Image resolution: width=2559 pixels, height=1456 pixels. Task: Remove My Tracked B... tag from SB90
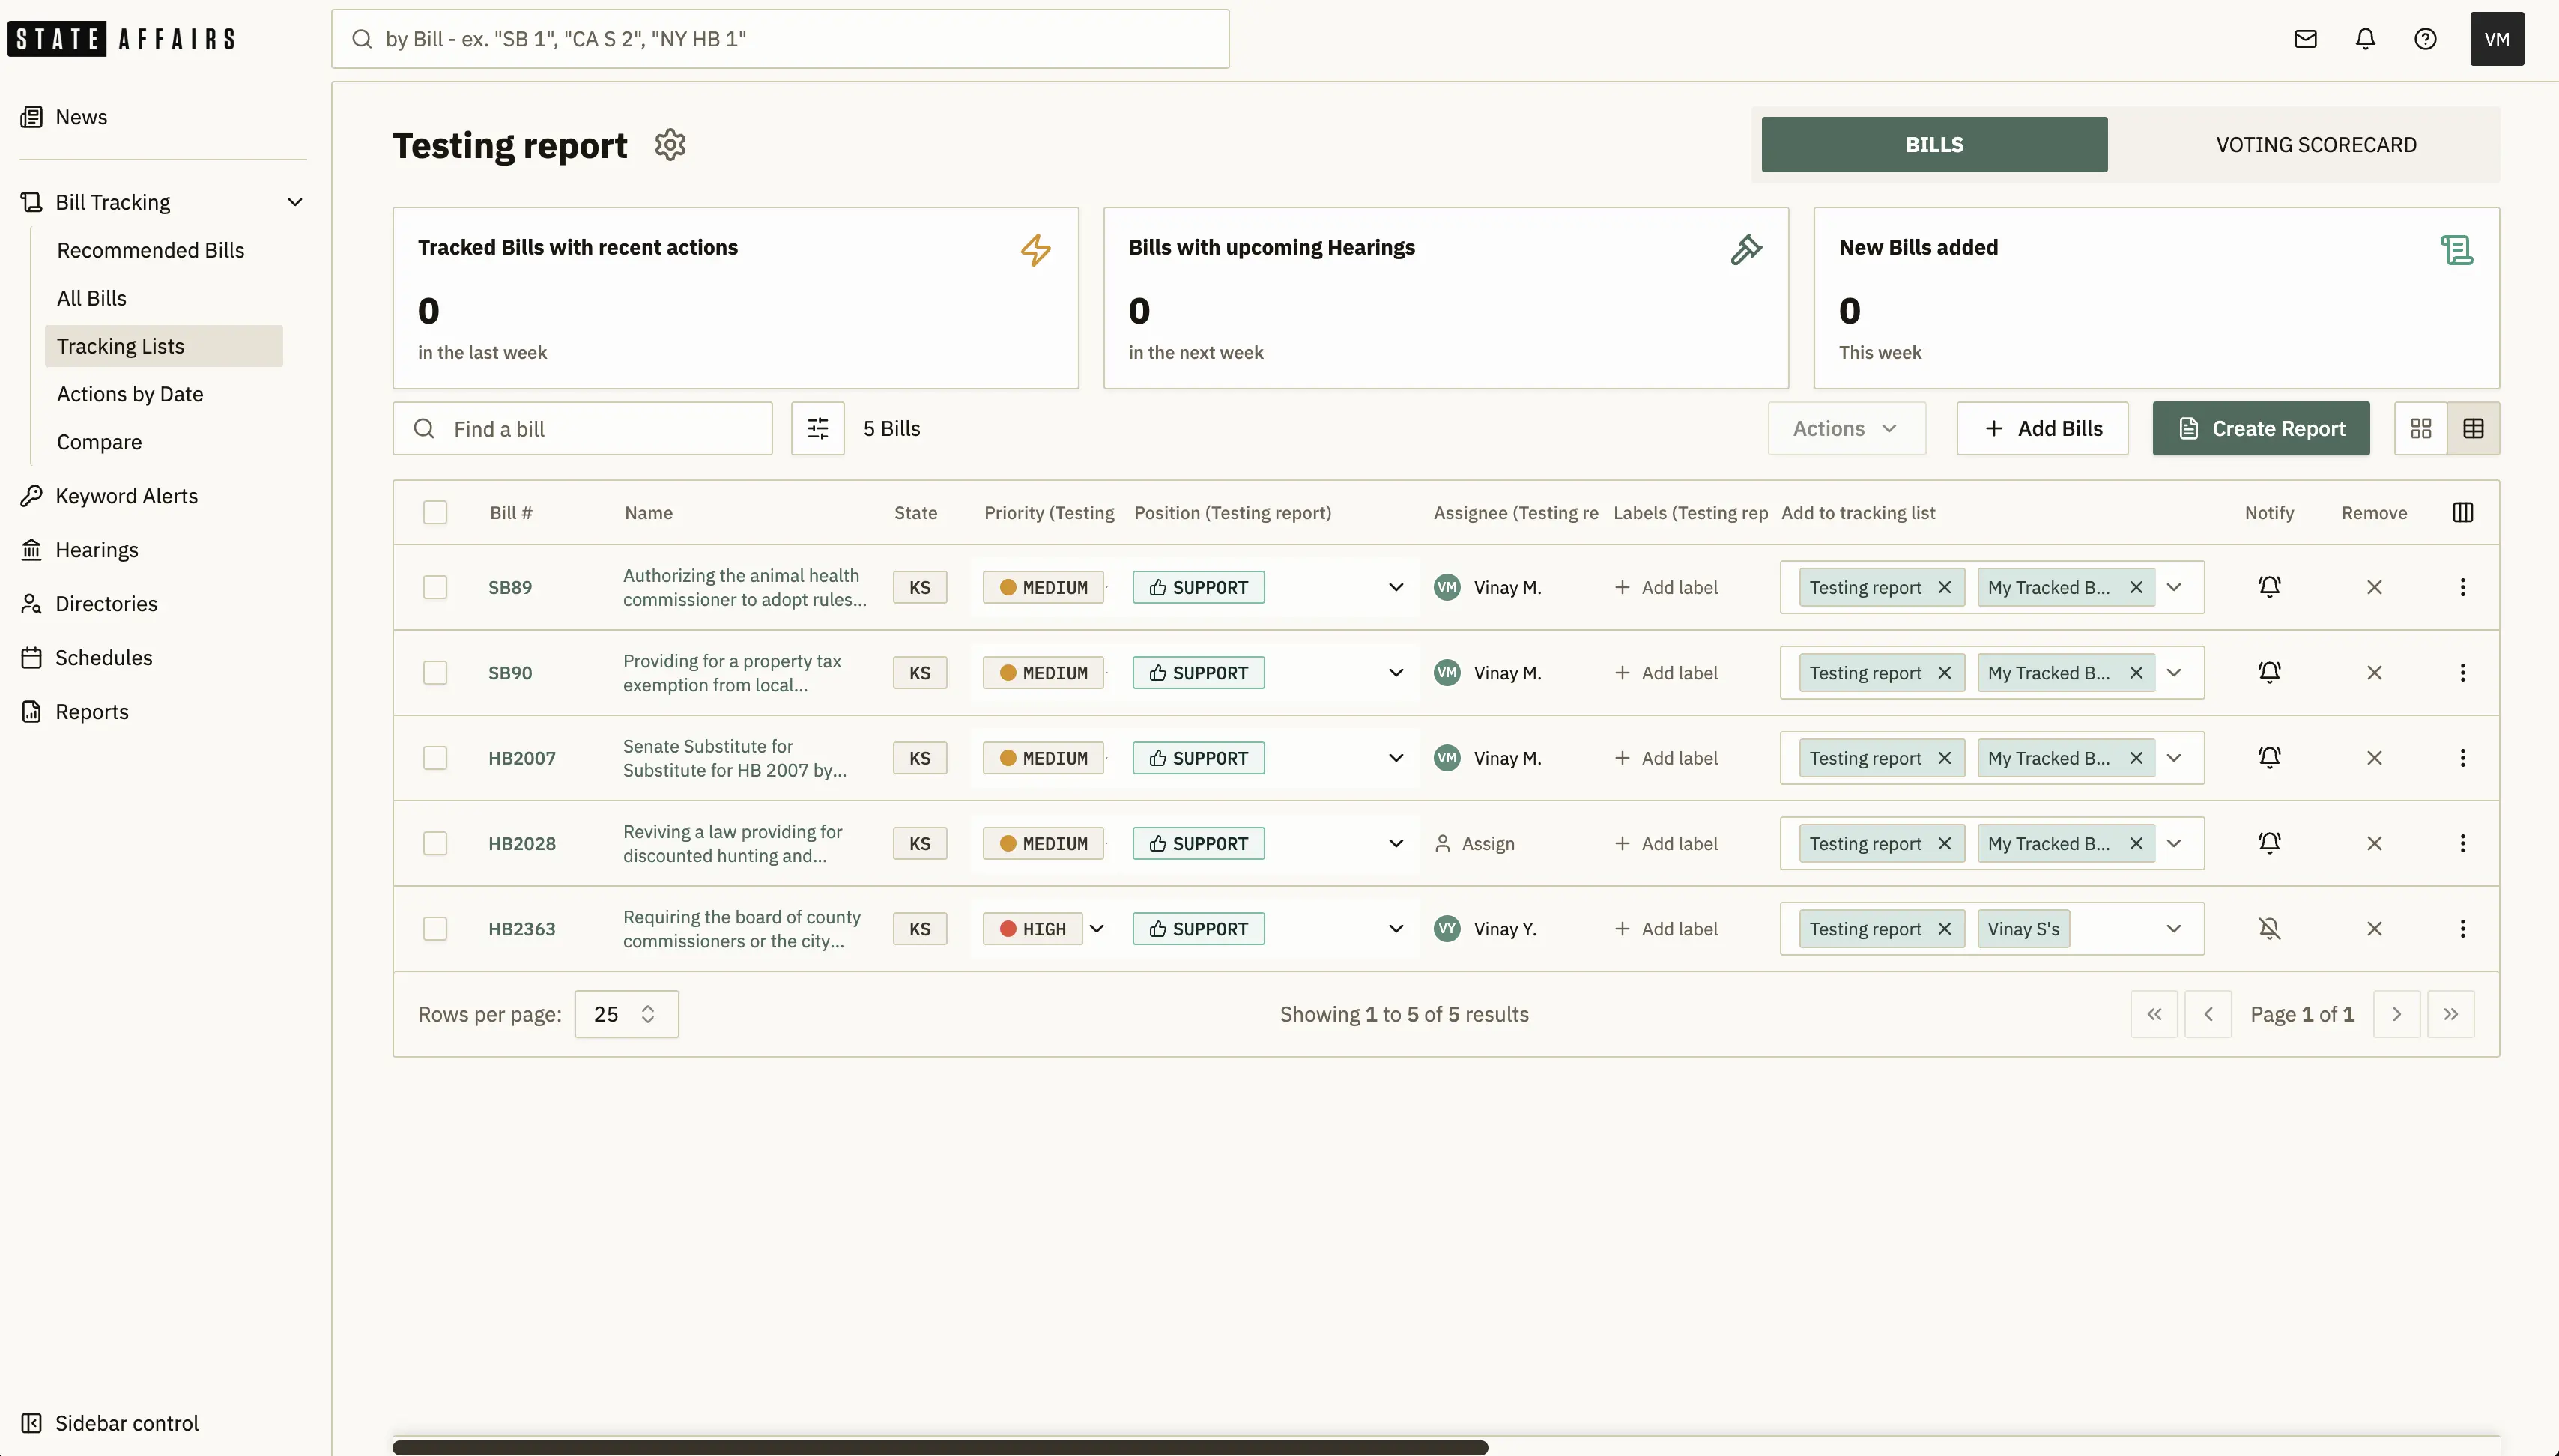(2136, 673)
